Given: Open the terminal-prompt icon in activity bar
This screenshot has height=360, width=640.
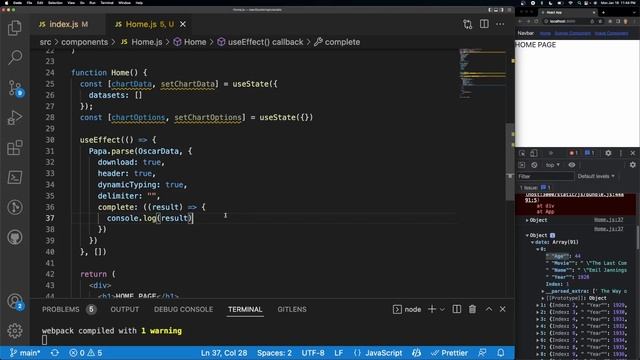Looking at the screenshot, I should click(15, 178).
